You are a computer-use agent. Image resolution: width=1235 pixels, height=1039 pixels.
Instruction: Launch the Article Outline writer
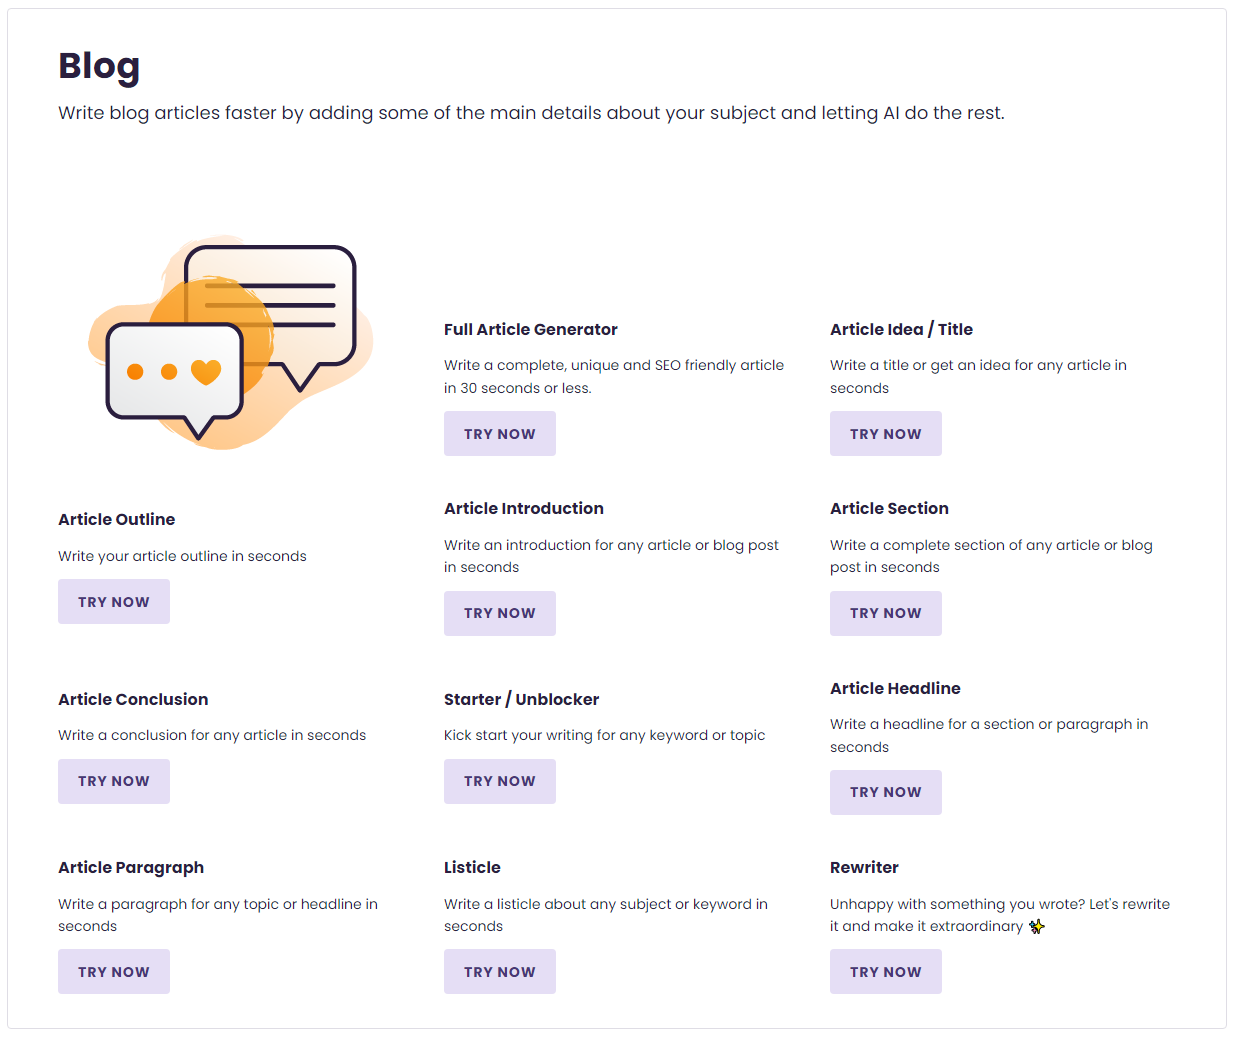(113, 601)
